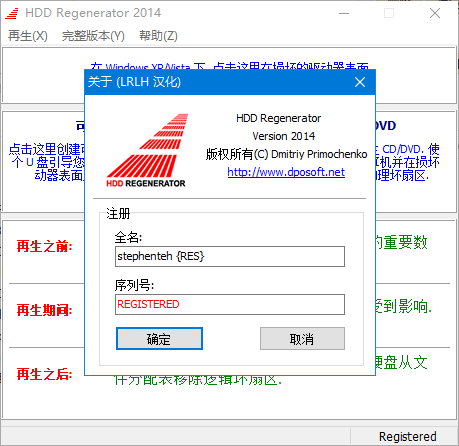Click the blue 点击这里创建 USB link text
The image size is (459, 446).
click(47, 162)
